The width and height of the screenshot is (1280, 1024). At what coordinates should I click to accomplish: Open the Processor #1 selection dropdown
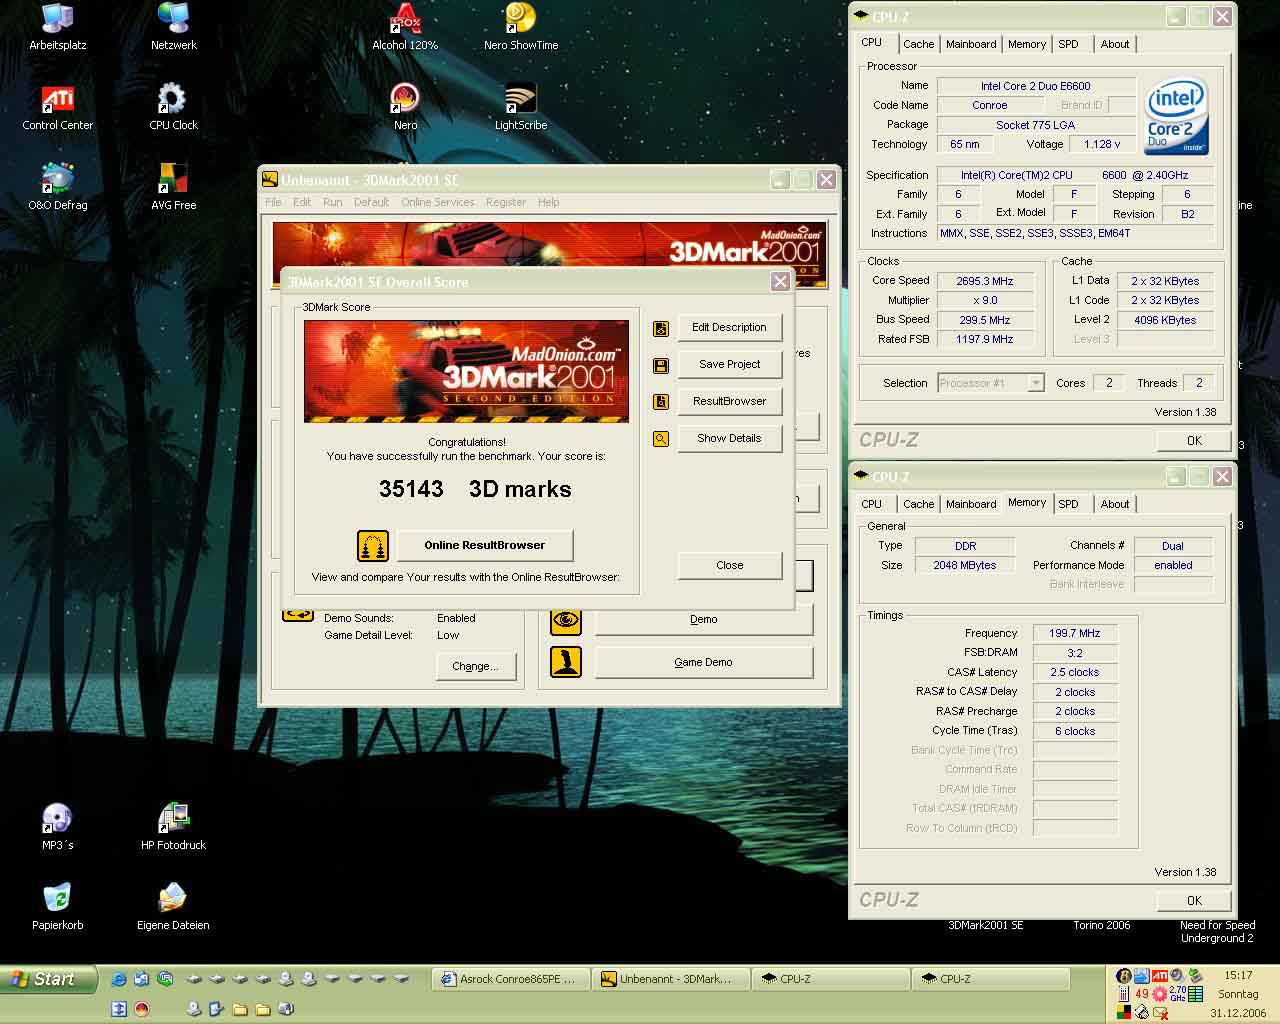tap(991, 383)
